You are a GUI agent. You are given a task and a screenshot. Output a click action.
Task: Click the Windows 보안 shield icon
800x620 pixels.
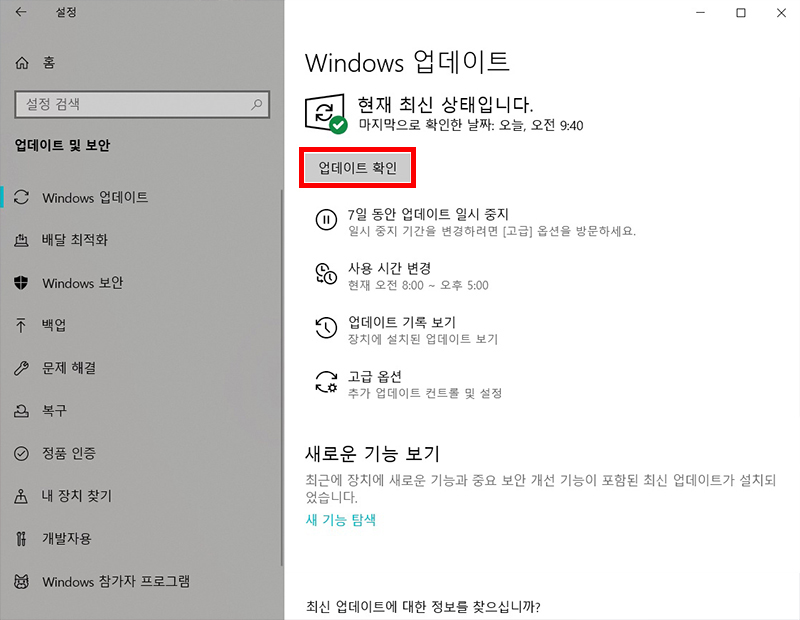point(21,283)
